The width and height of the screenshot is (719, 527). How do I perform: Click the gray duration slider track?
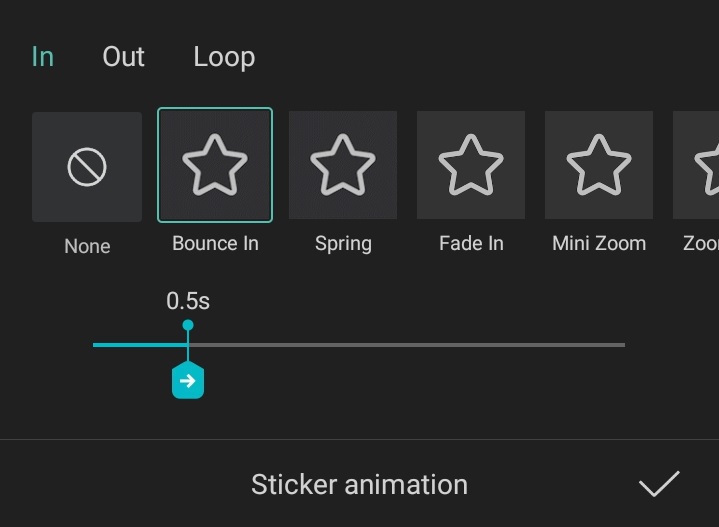click(420, 345)
